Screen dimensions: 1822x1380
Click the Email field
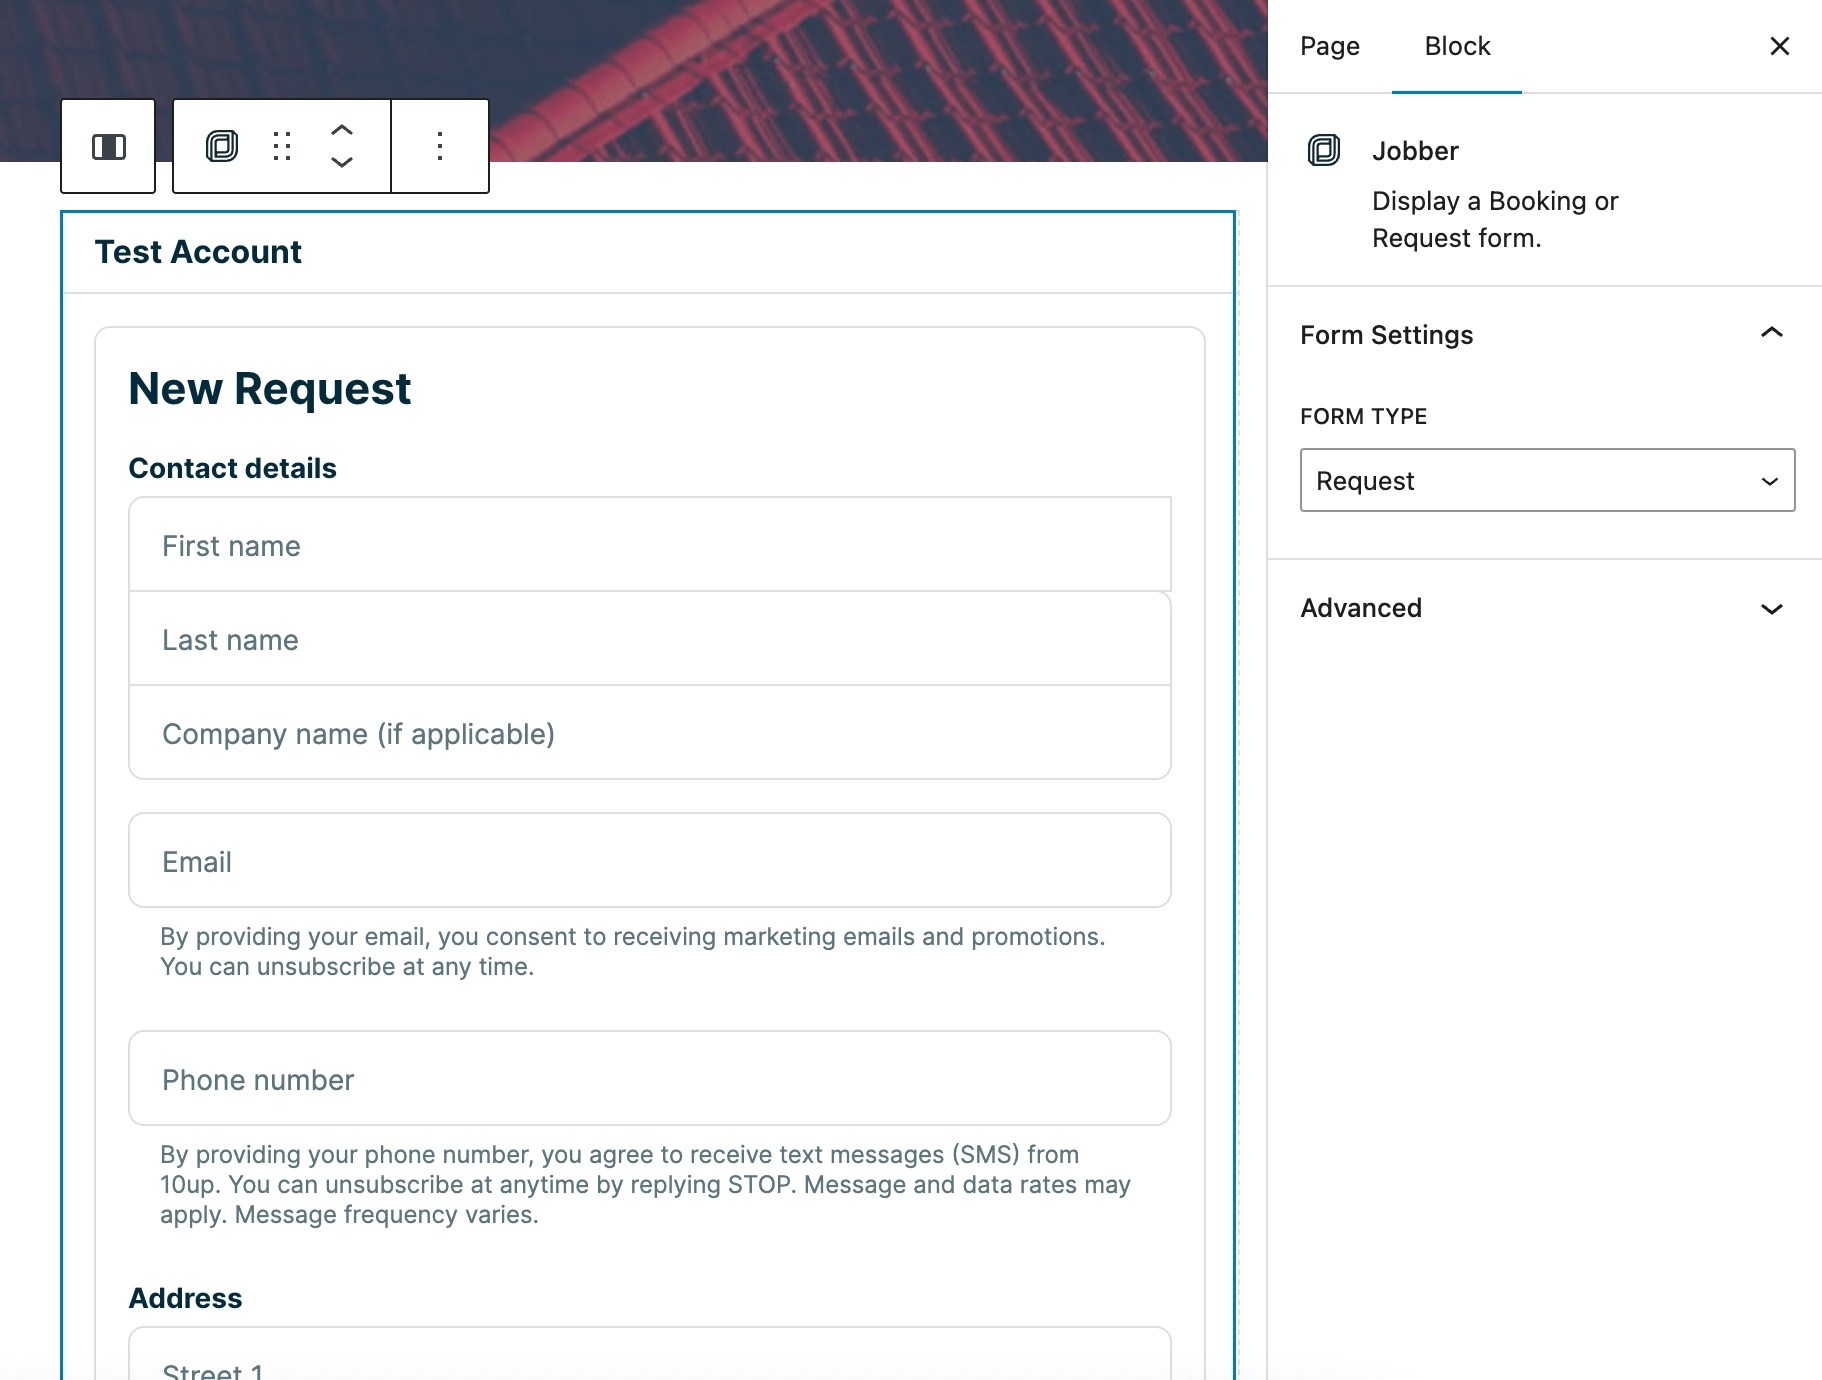pyautogui.click(x=649, y=860)
